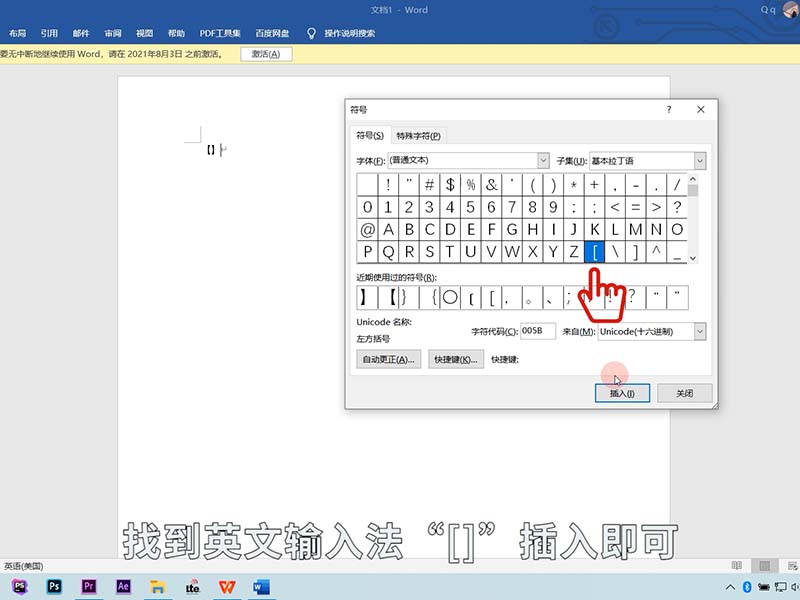Image resolution: width=800 pixels, height=600 pixels.
Task: Select the ] symbol in the grid
Action: (x=636, y=252)
